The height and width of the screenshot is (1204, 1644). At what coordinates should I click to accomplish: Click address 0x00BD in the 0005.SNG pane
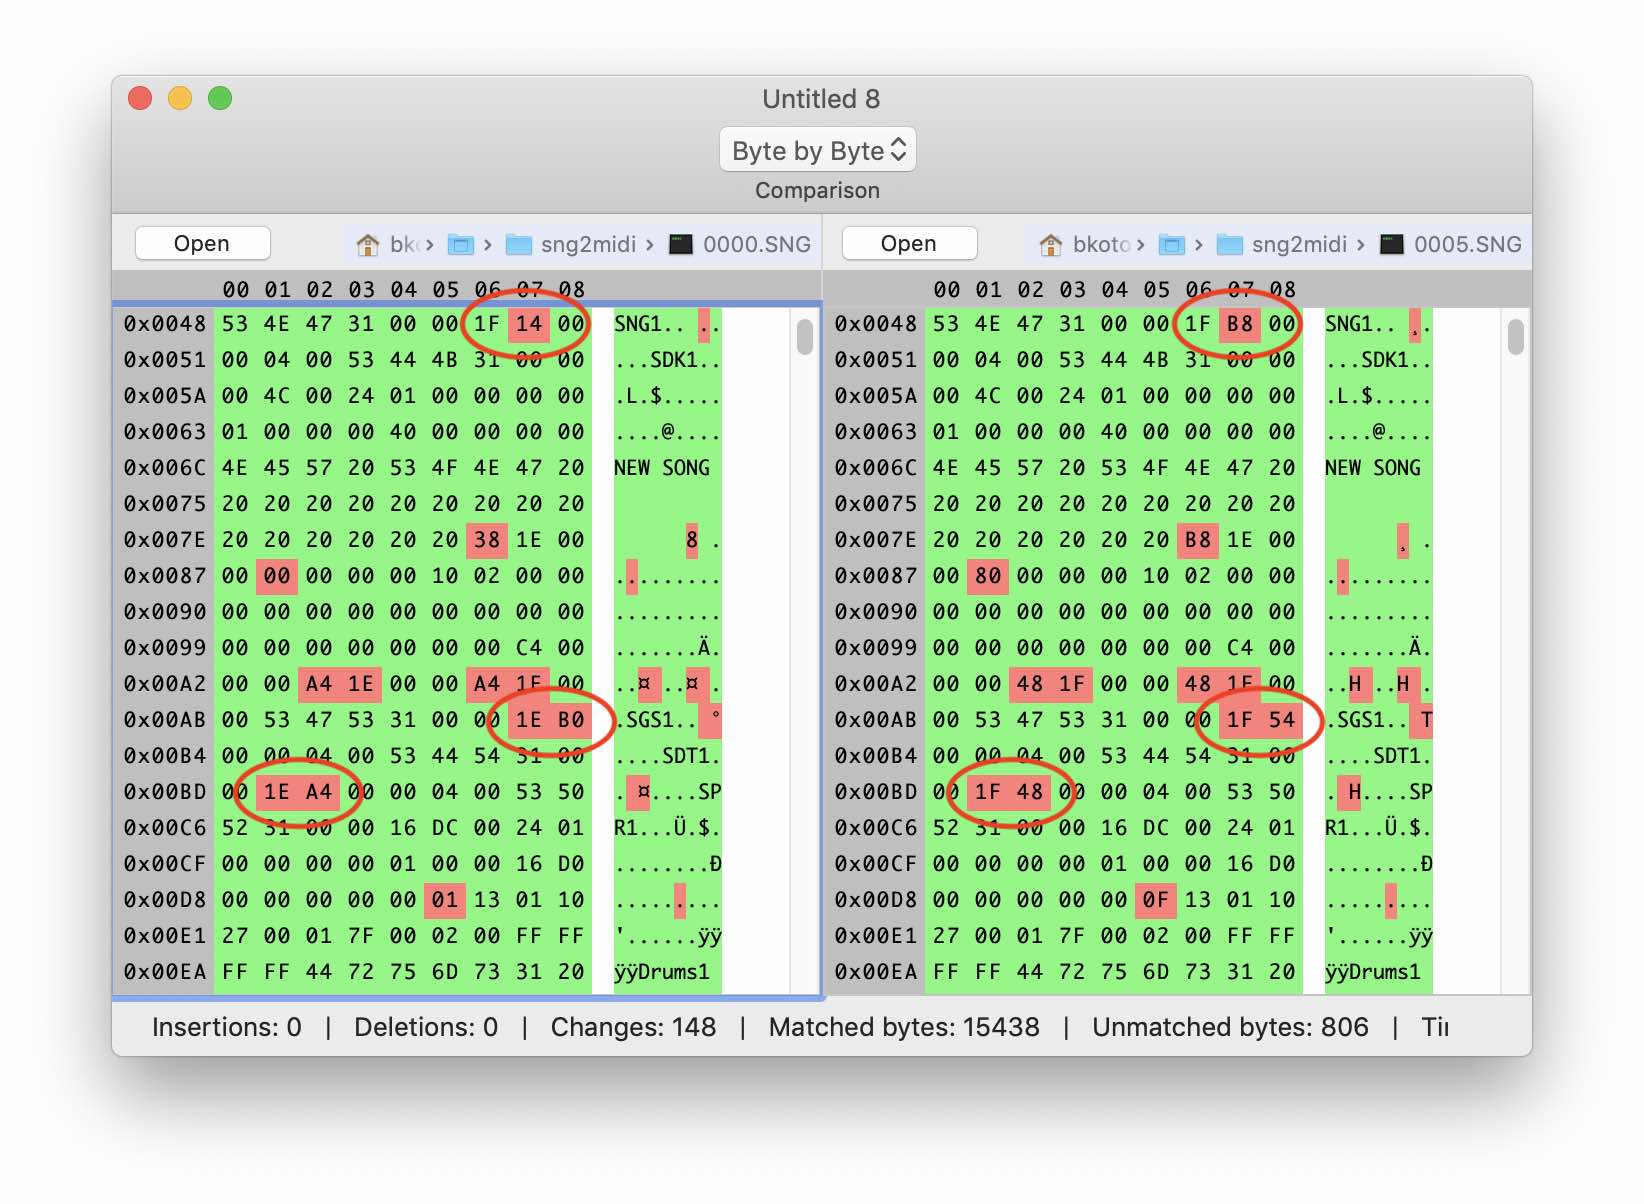876,792
